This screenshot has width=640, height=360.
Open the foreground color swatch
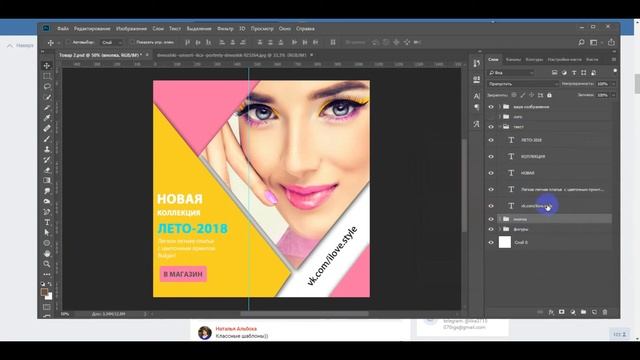pos(44,292)
